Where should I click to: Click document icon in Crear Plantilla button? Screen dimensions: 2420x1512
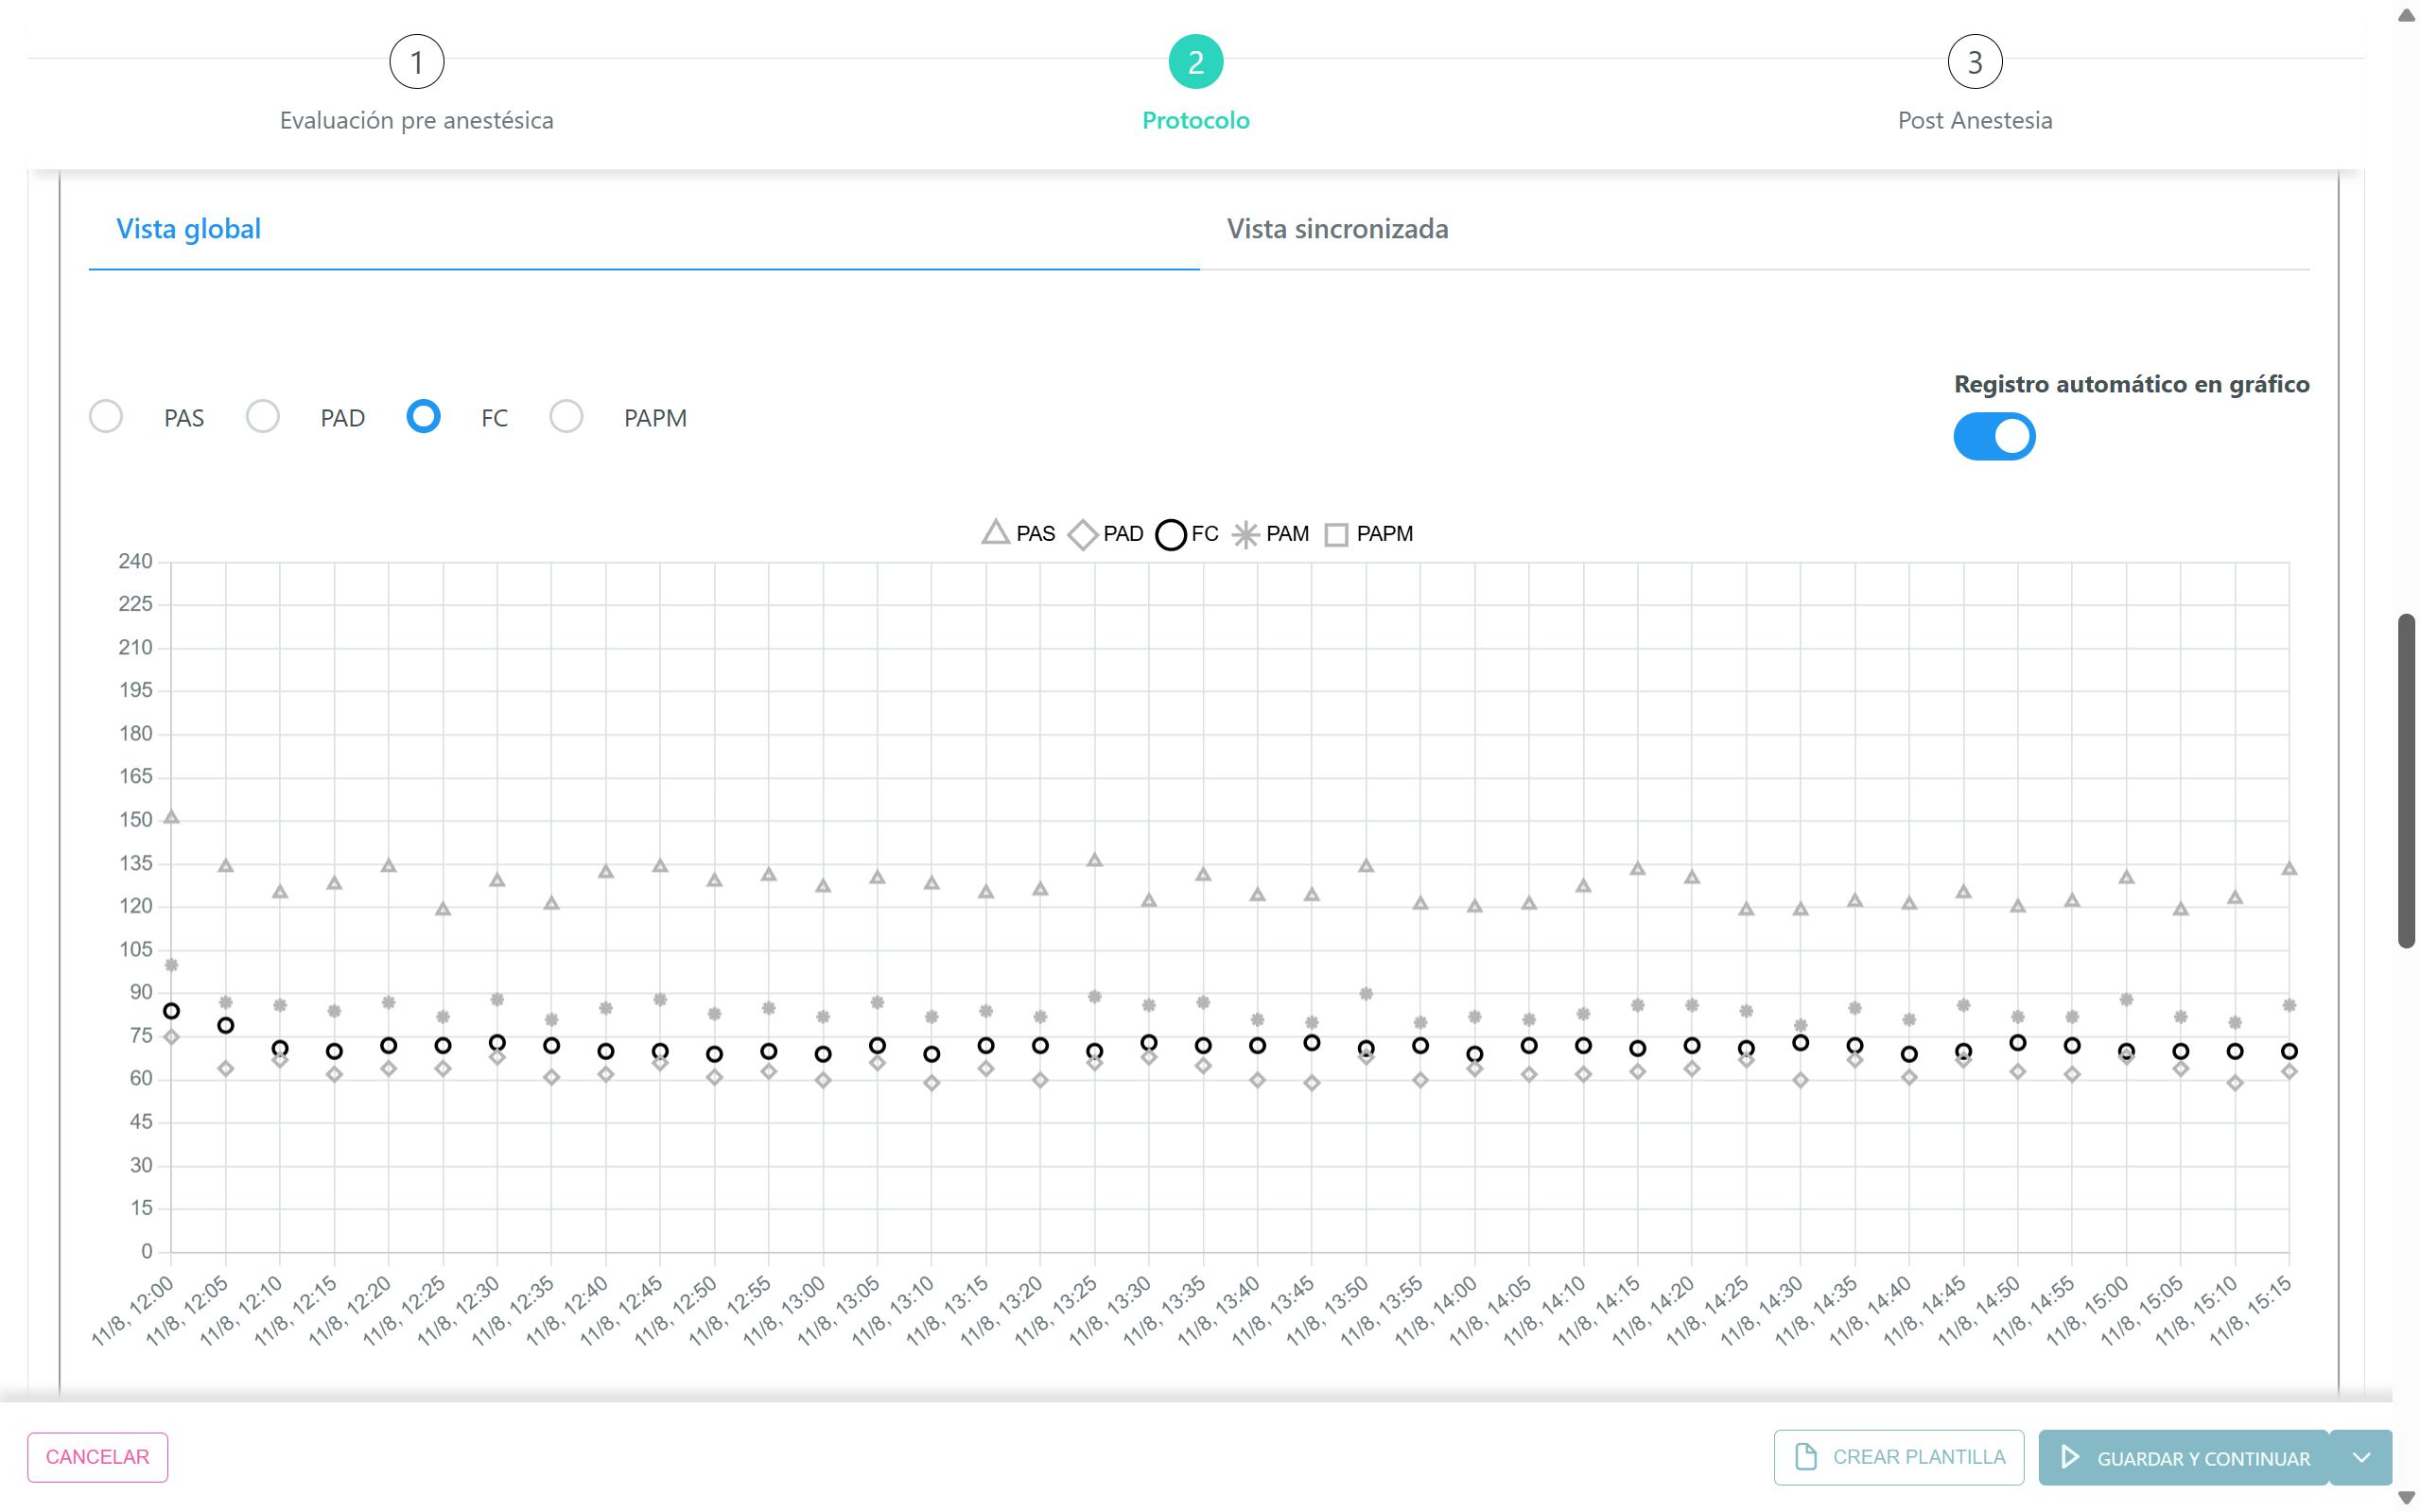1805,1457
